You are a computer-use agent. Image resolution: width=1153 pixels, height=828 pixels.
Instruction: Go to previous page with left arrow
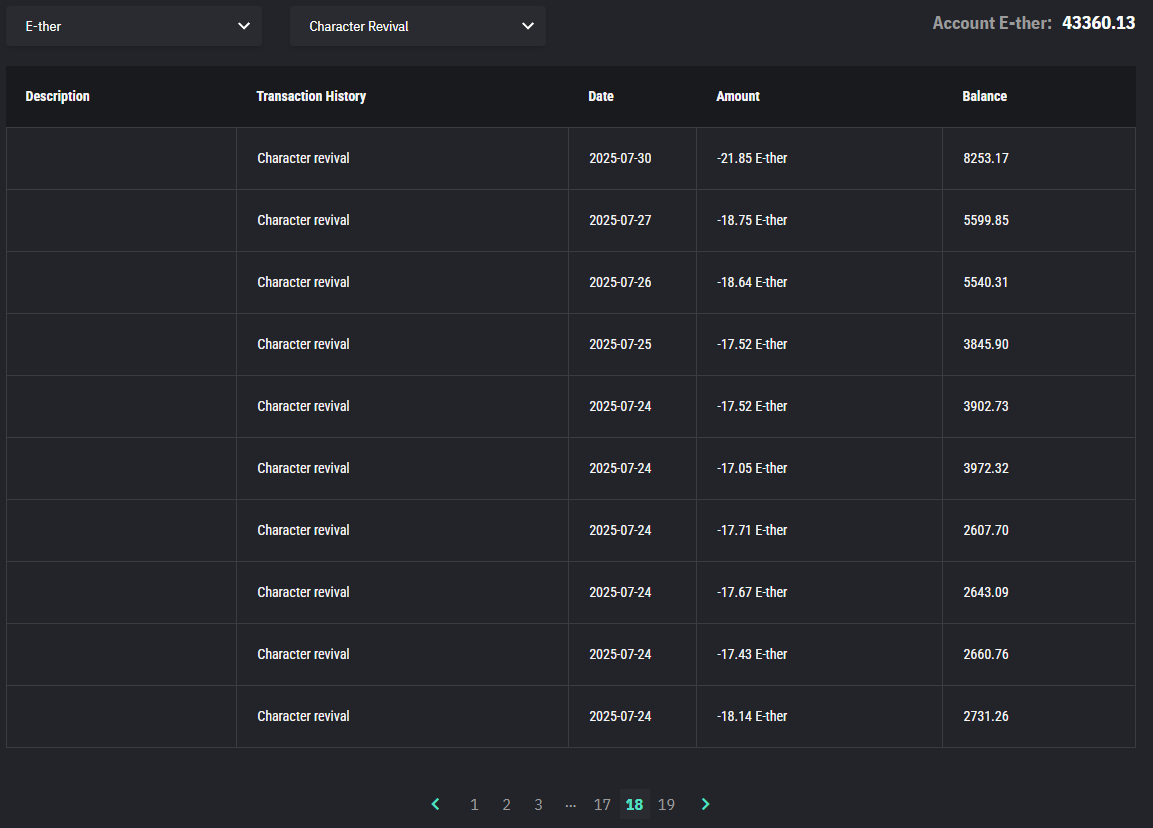pos(435,804)
